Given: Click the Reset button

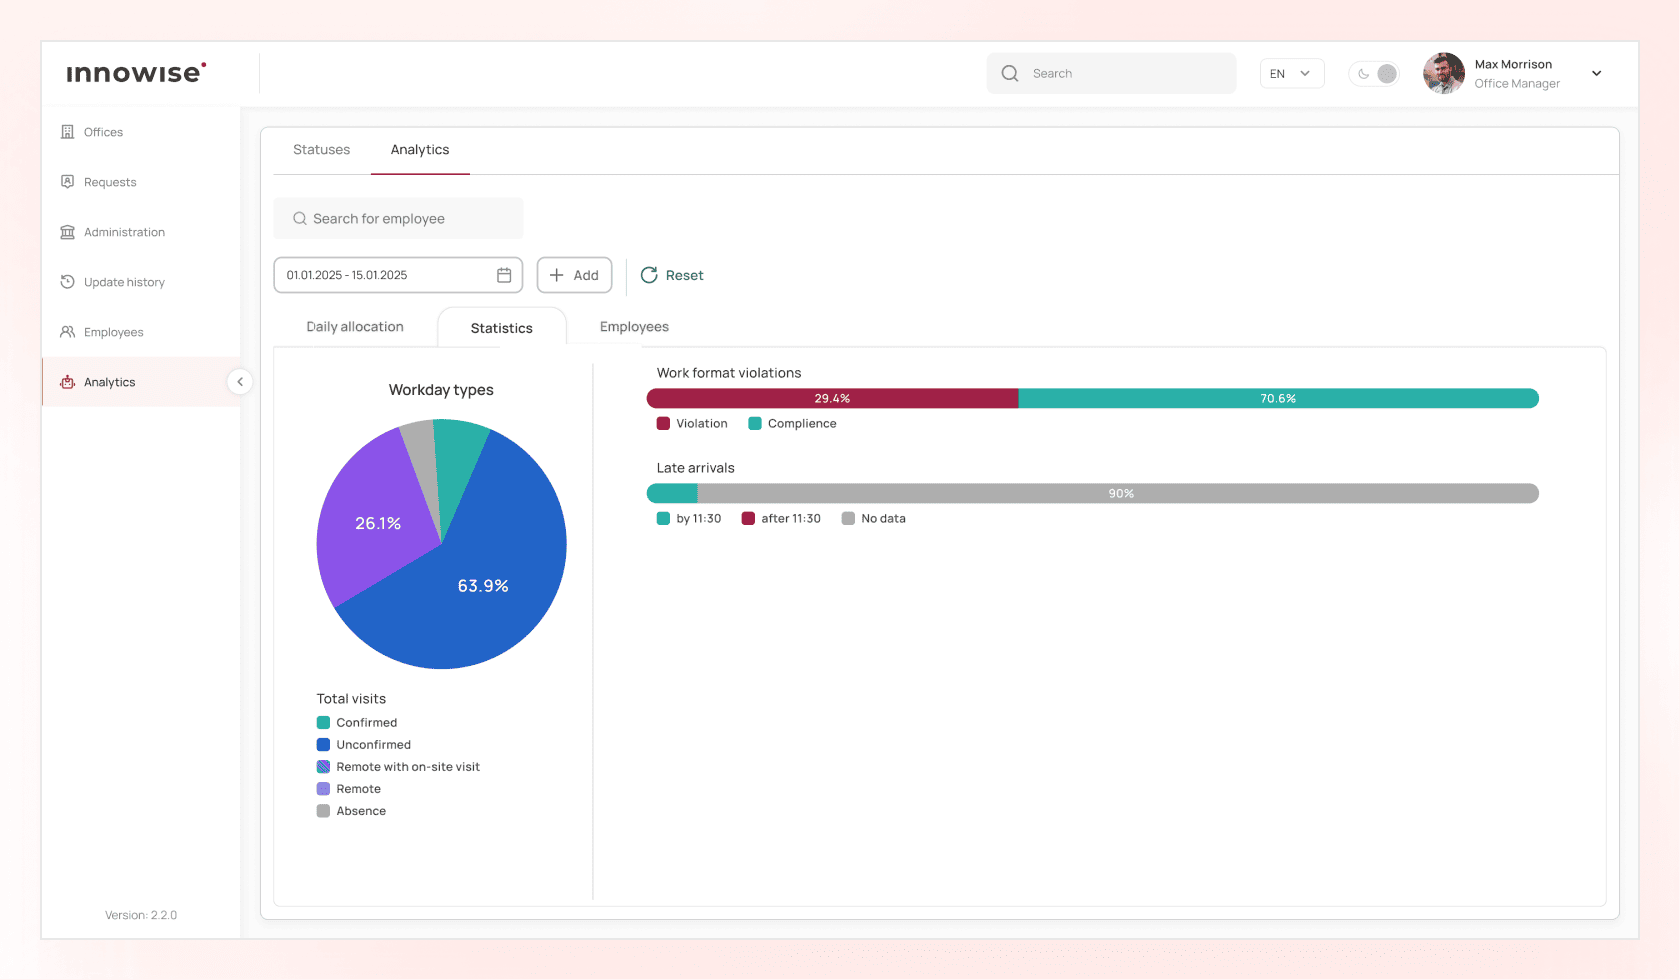Looking at the screenshot, I should click(672, 275).
